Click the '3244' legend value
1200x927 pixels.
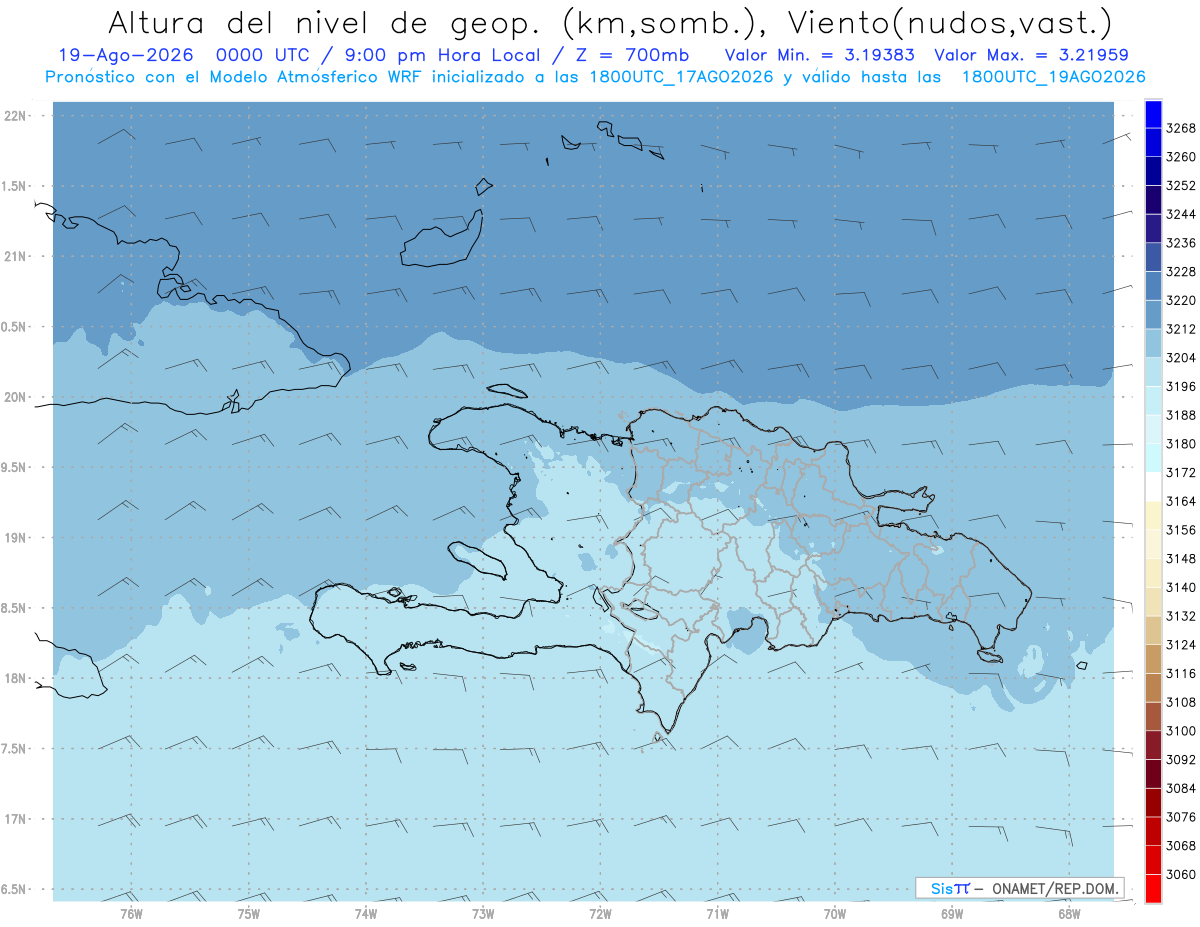pos(1180,214)
